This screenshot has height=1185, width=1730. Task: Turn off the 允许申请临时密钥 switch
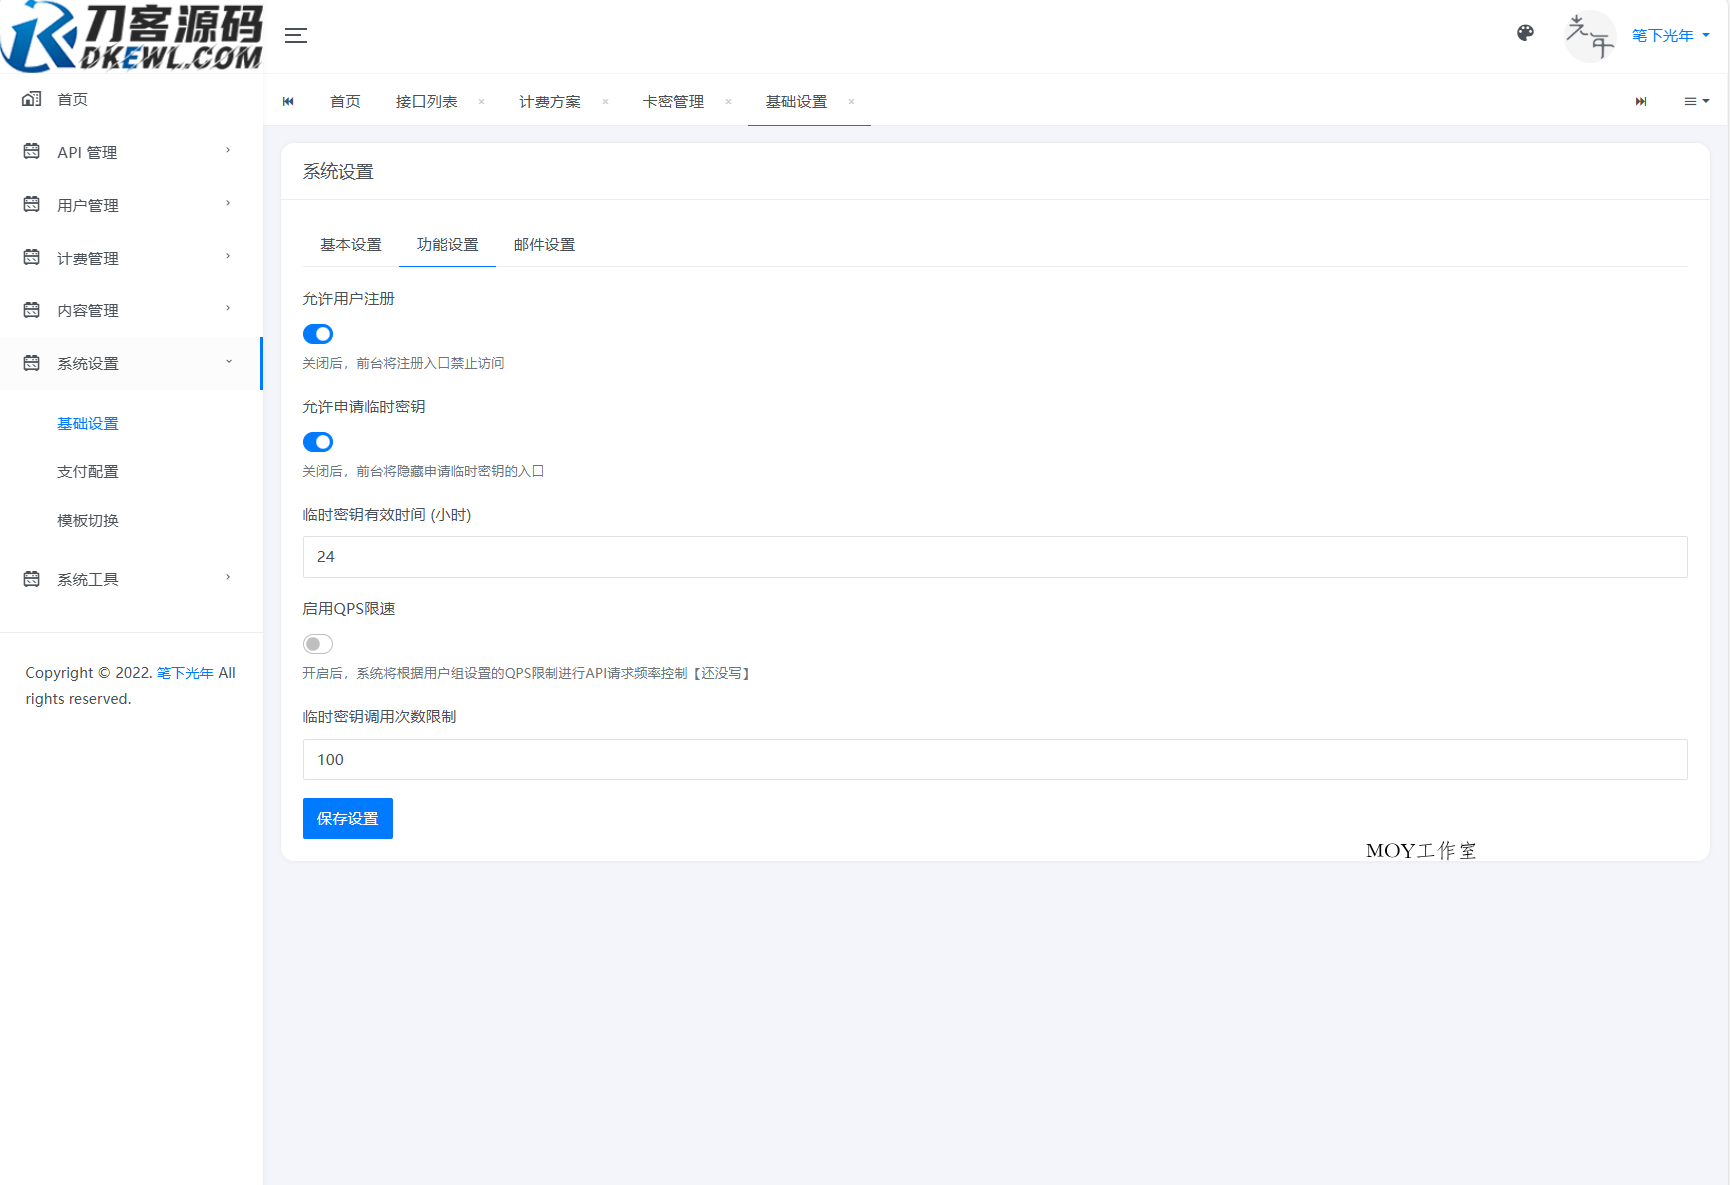[317, 442]
